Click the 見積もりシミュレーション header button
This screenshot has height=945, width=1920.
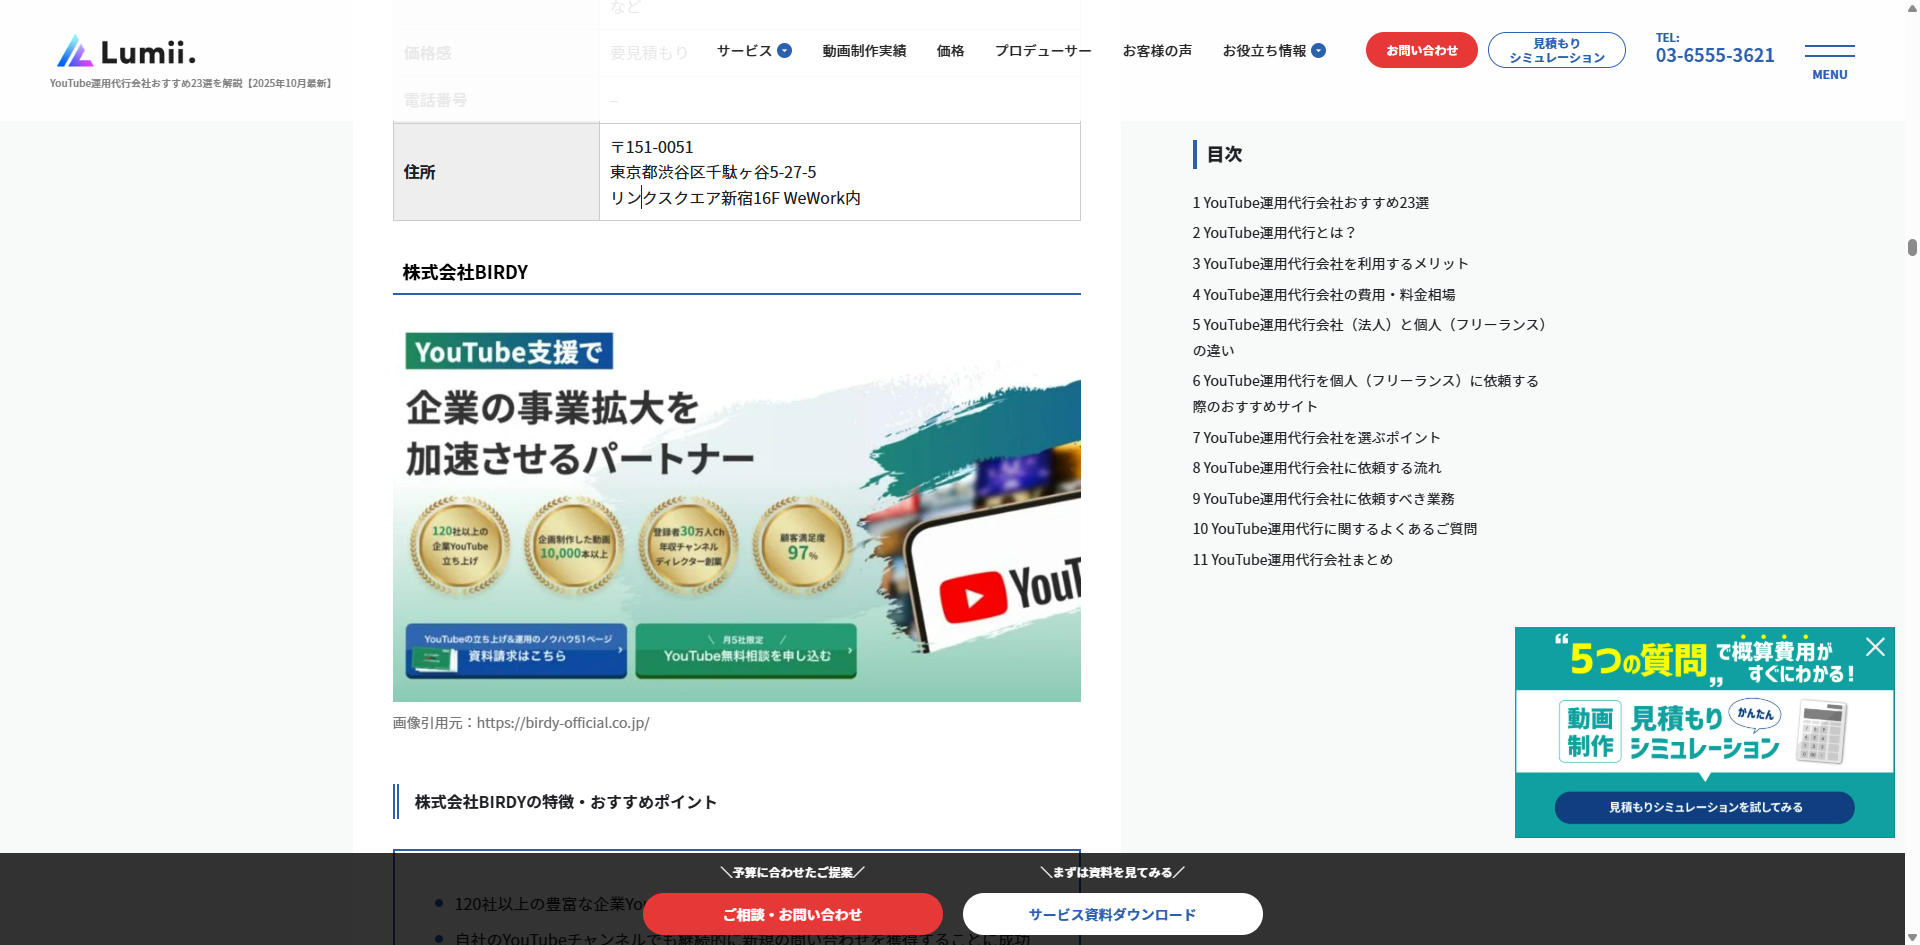click(1556, 50)
